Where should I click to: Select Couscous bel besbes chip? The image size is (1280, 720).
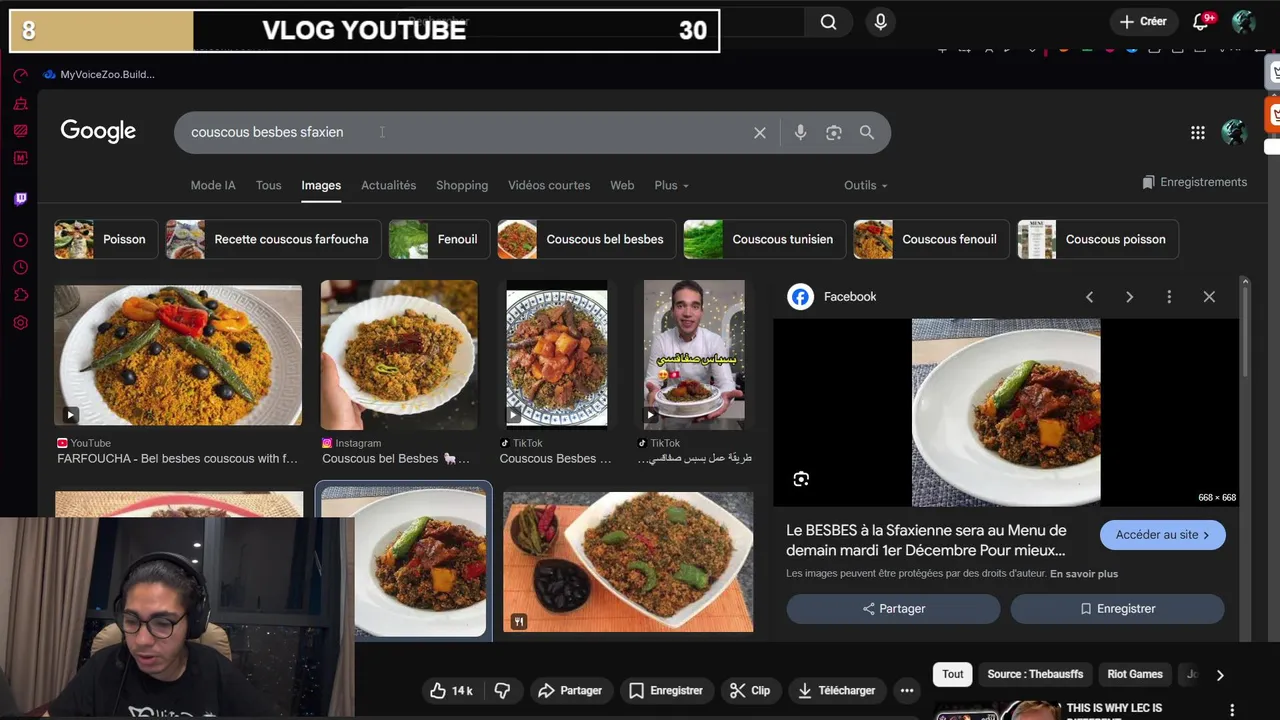click(x=586, y=239)
